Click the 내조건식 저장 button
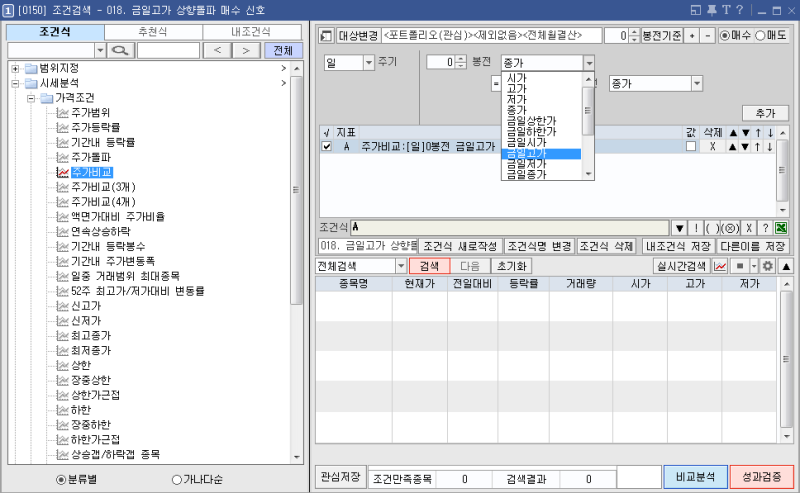800x493 pixels. click(x=678, y=246)
